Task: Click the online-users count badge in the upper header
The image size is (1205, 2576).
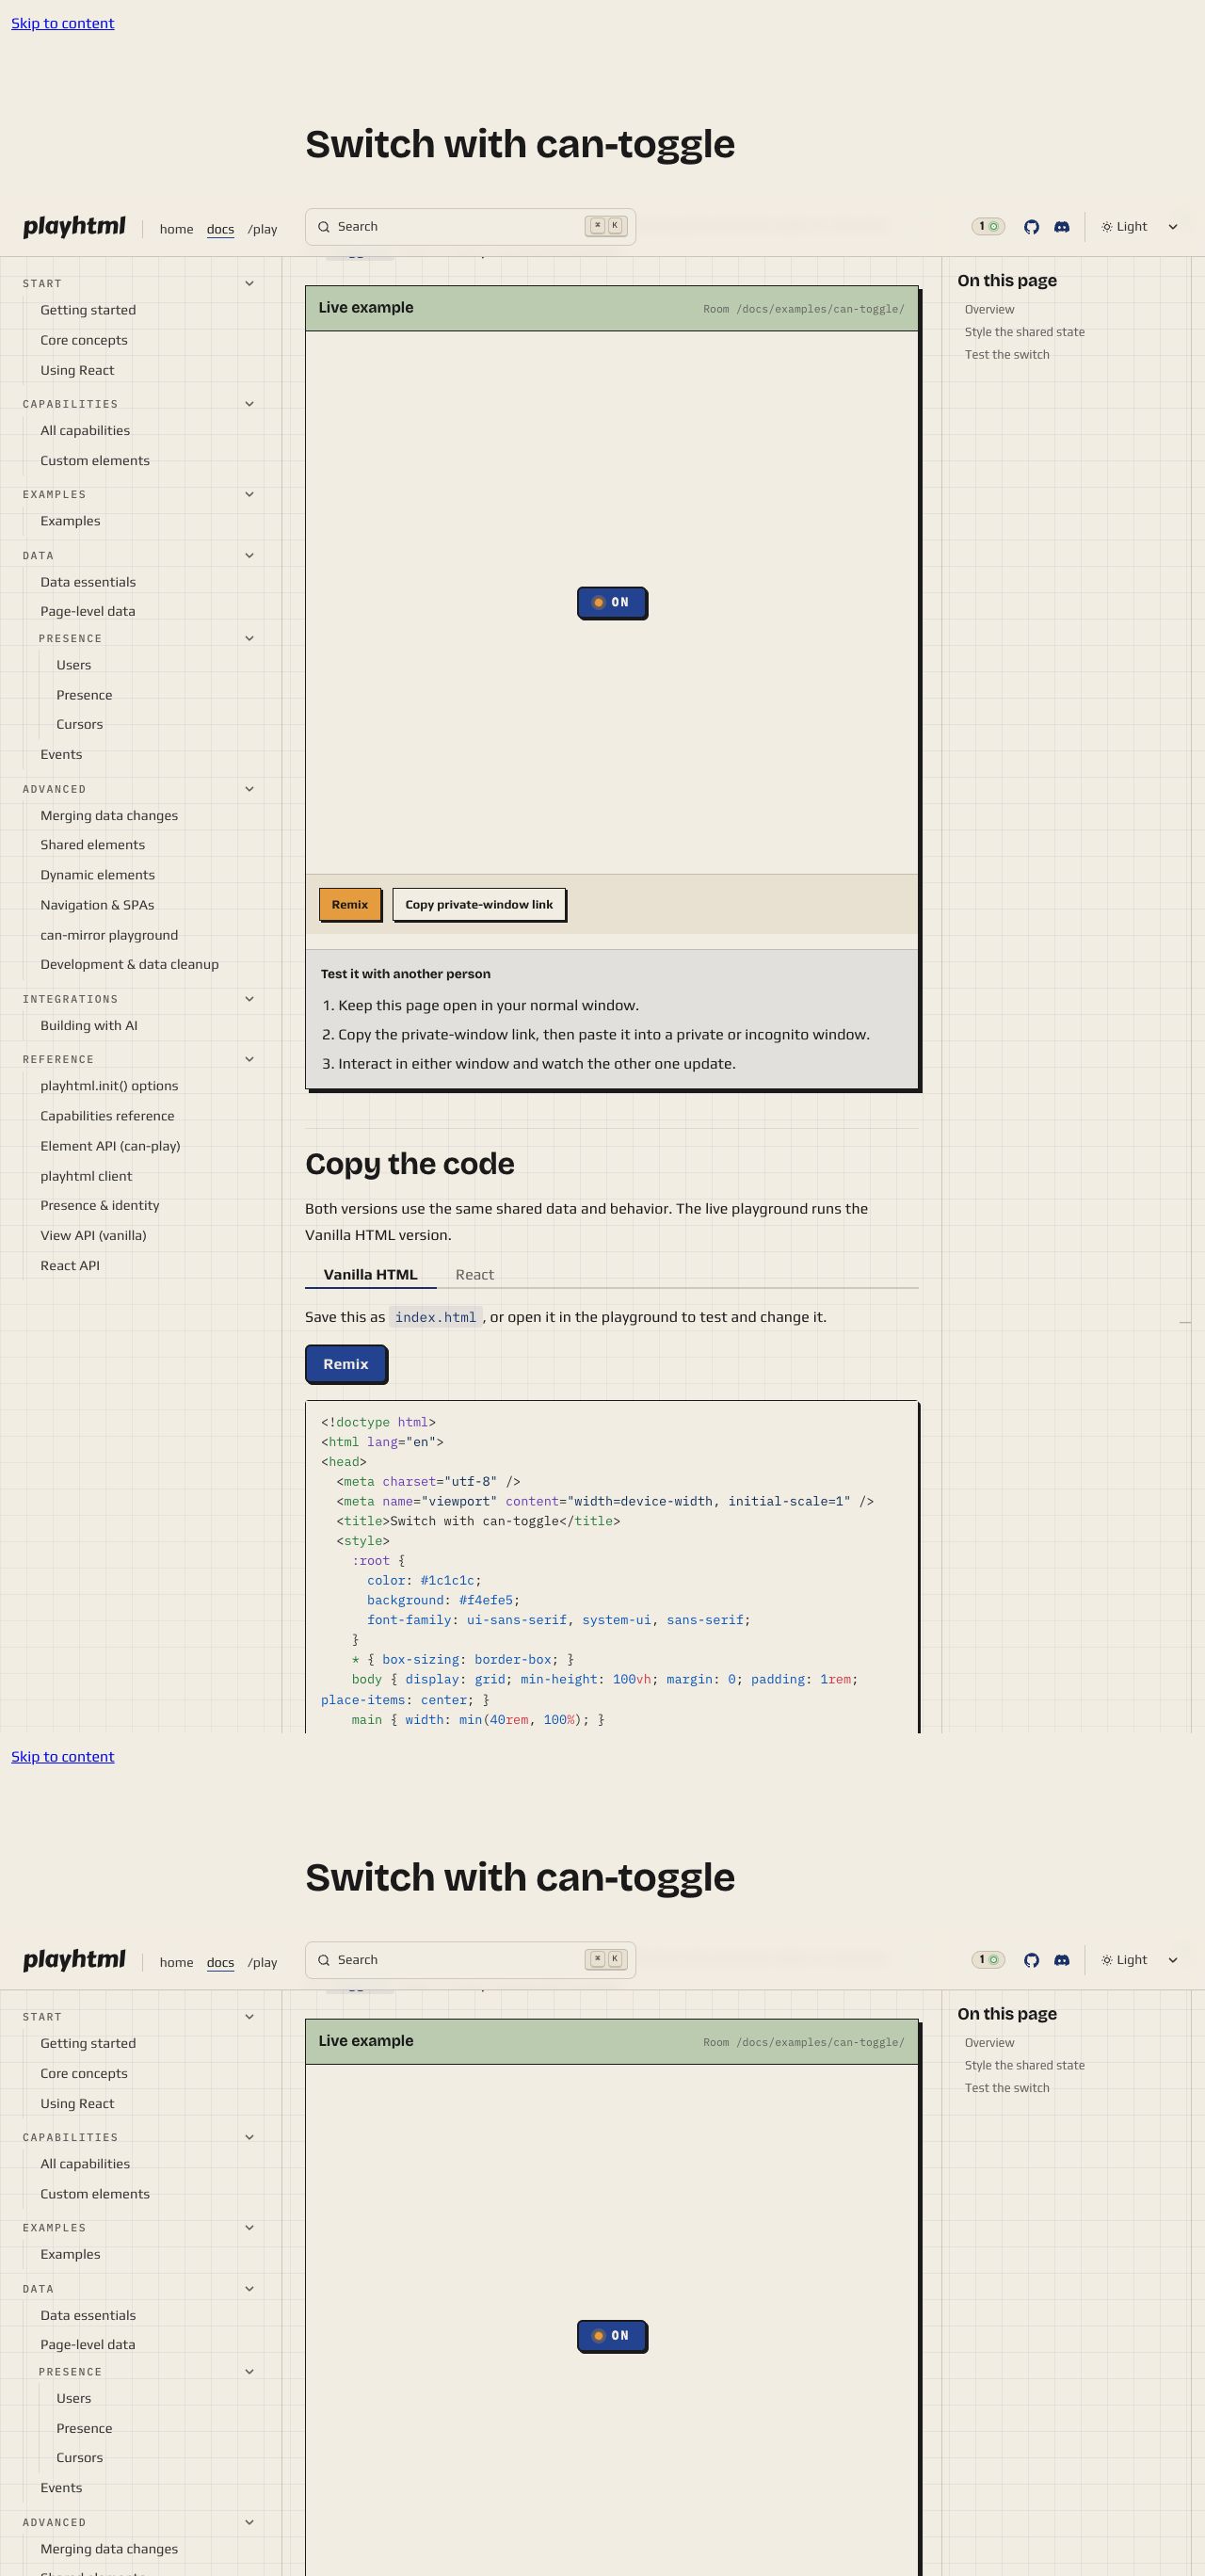Action: point(988,227)
